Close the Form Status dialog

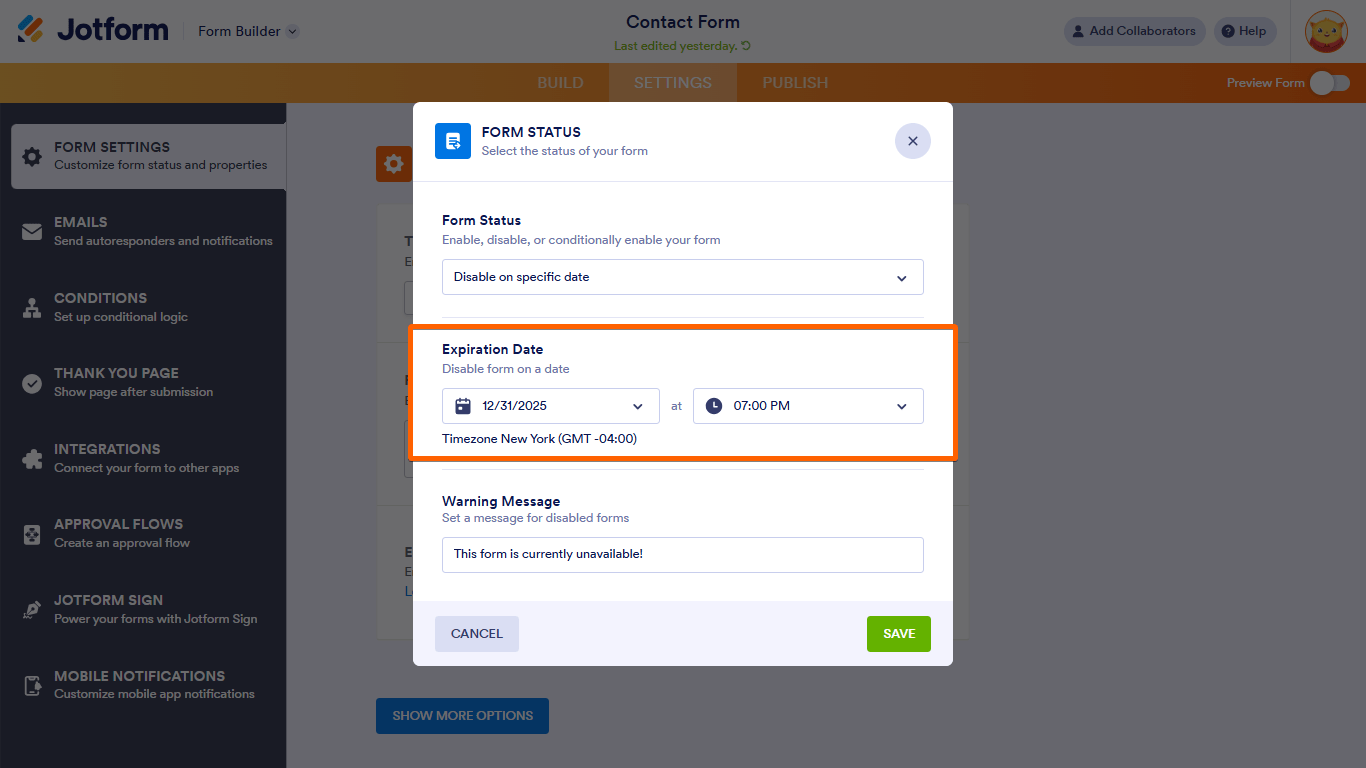click(x=912, y=141)
